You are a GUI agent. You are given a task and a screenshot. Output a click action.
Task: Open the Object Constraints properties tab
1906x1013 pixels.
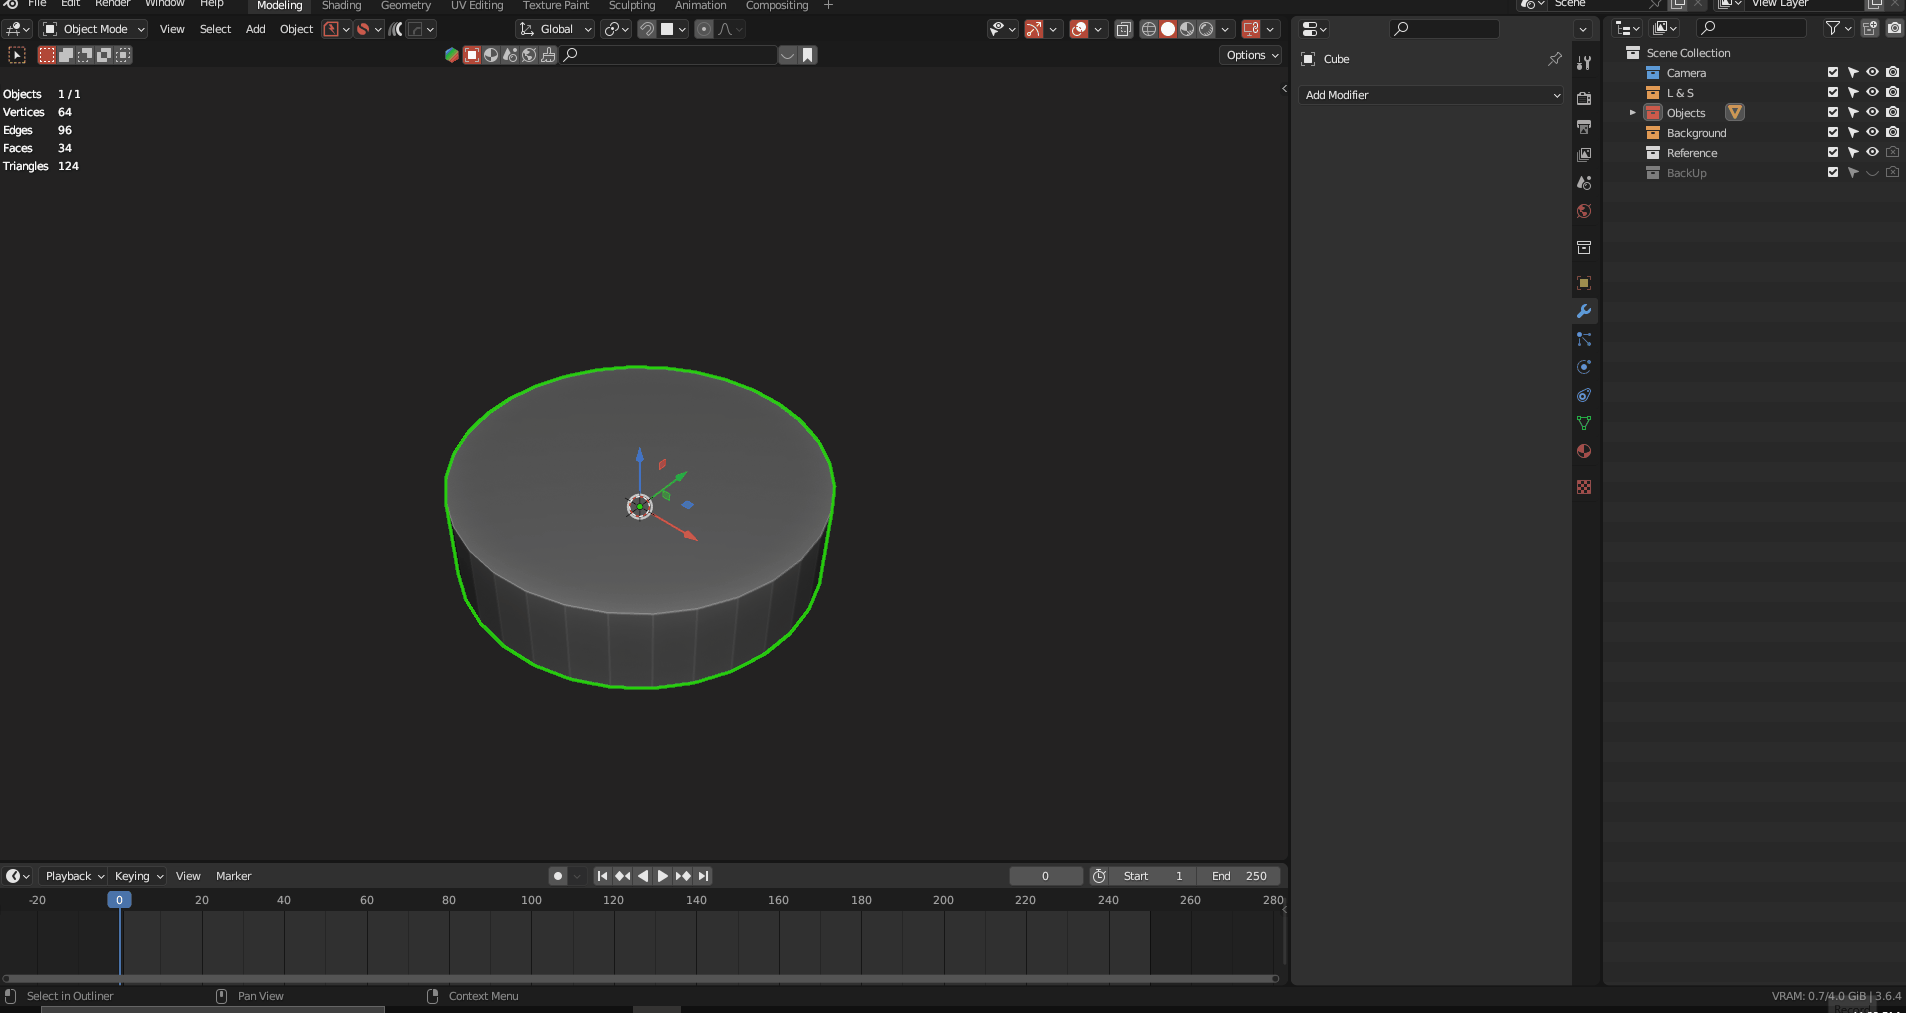pos(1584,395)
